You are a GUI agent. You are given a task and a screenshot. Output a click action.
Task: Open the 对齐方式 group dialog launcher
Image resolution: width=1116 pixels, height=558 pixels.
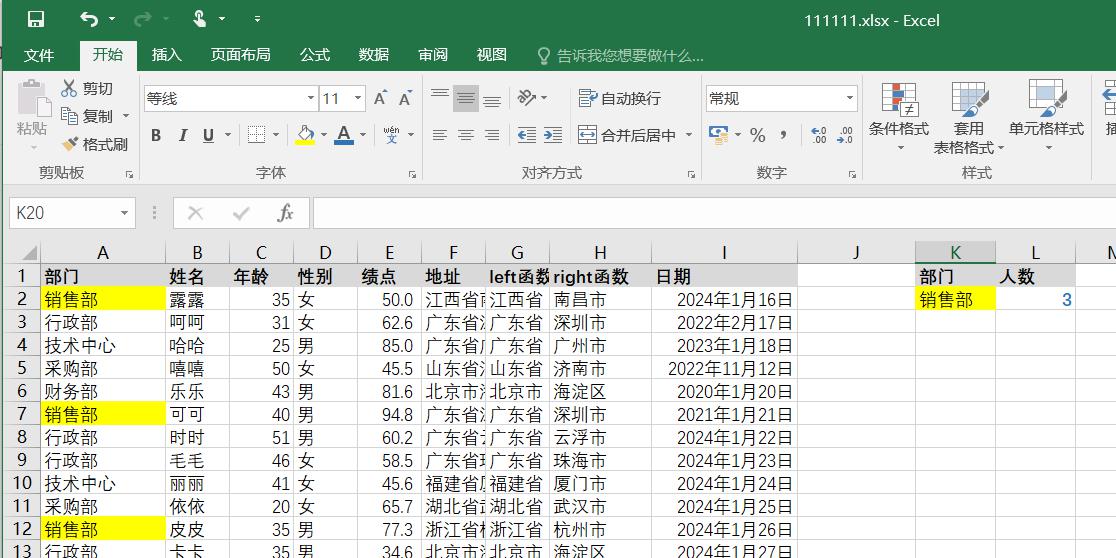(x=691, y=174)
